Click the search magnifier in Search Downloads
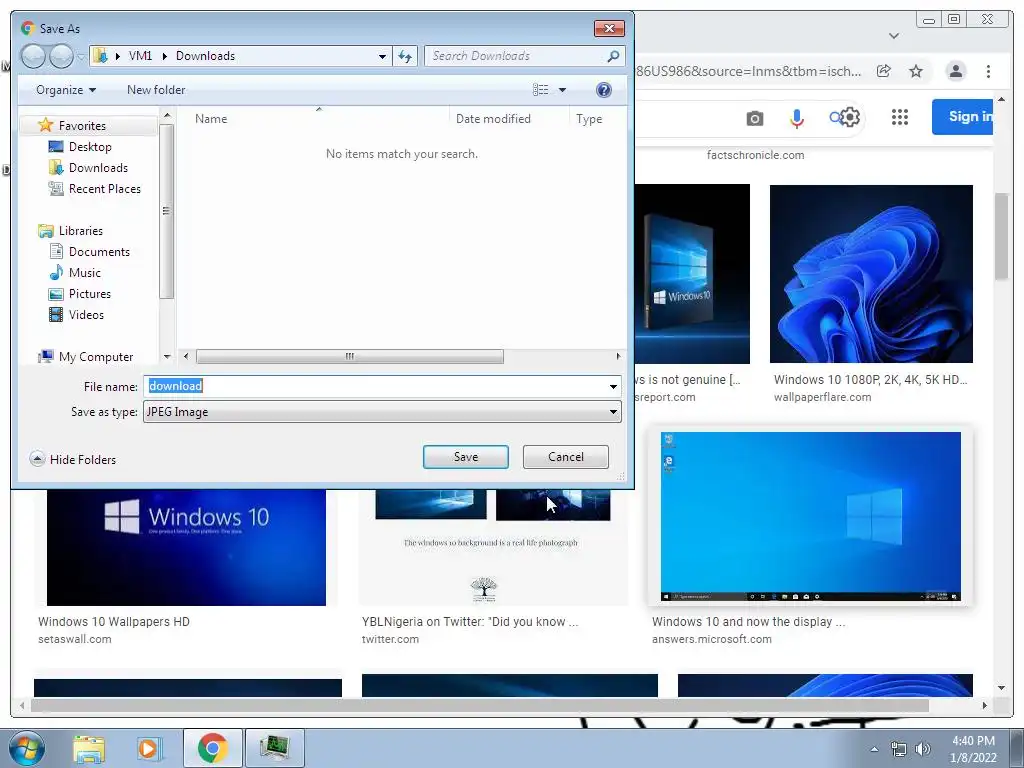1024x768 pixels. click(x=613, y=56)
